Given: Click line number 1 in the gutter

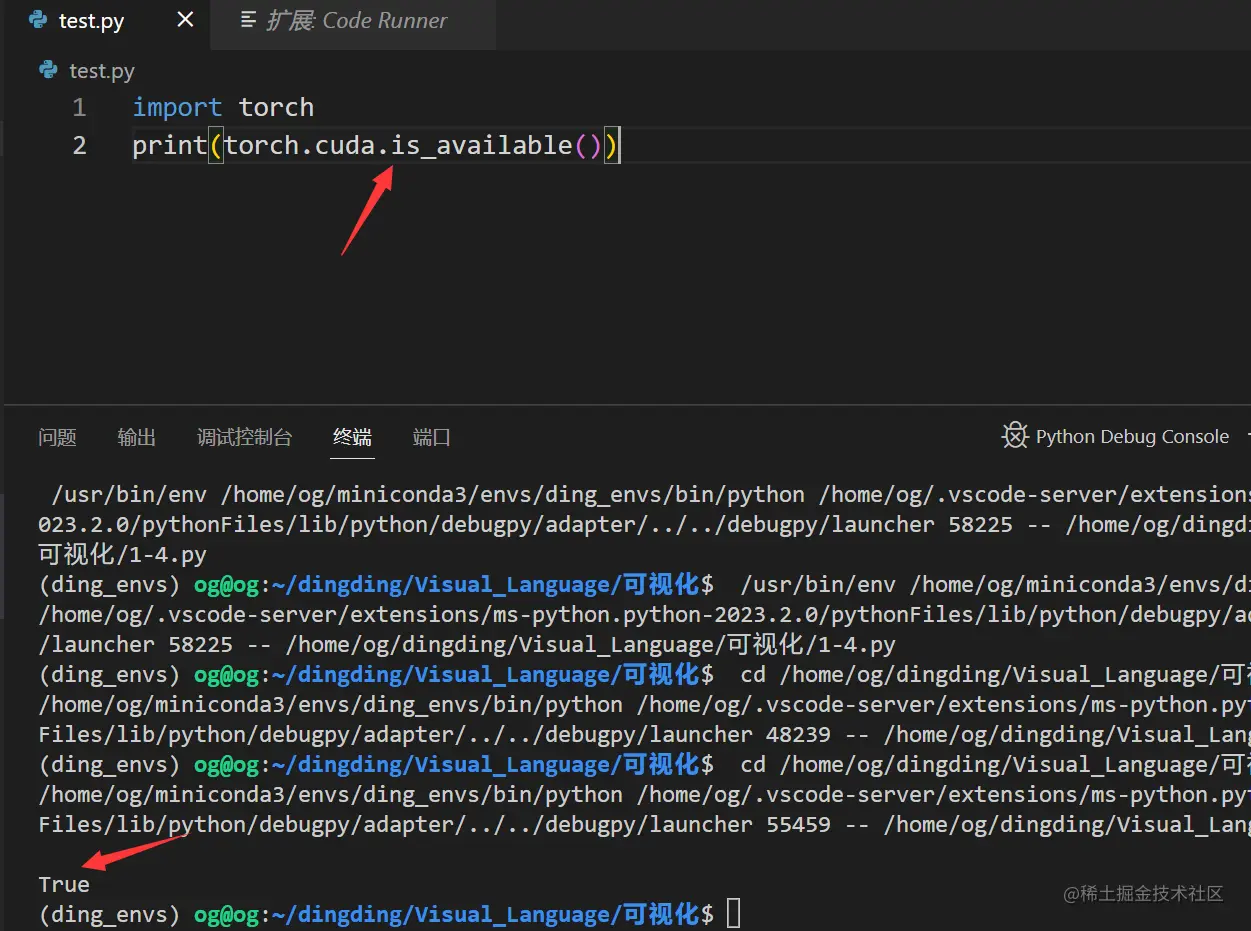Looking at the screenshot, I should tap(79, 107).
